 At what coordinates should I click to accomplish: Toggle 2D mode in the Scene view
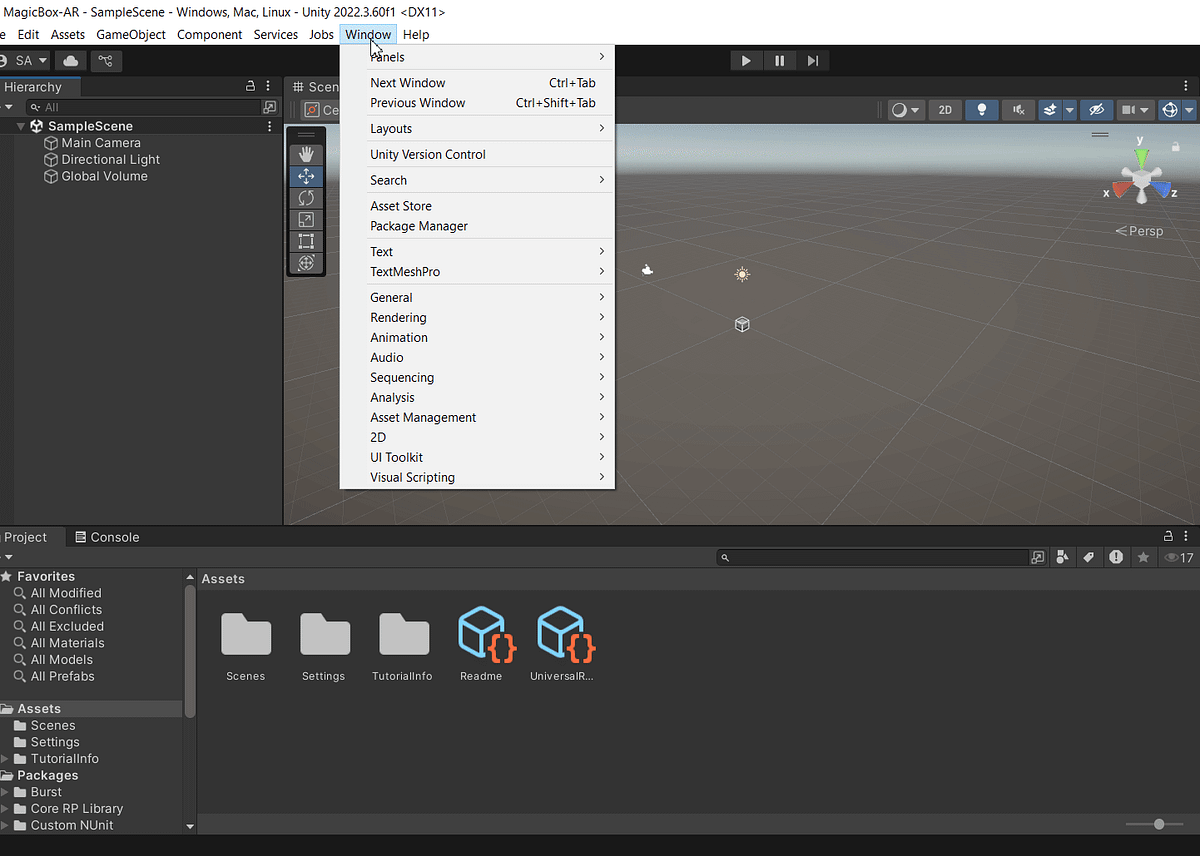pyautogui.click(x=945, y=110)
